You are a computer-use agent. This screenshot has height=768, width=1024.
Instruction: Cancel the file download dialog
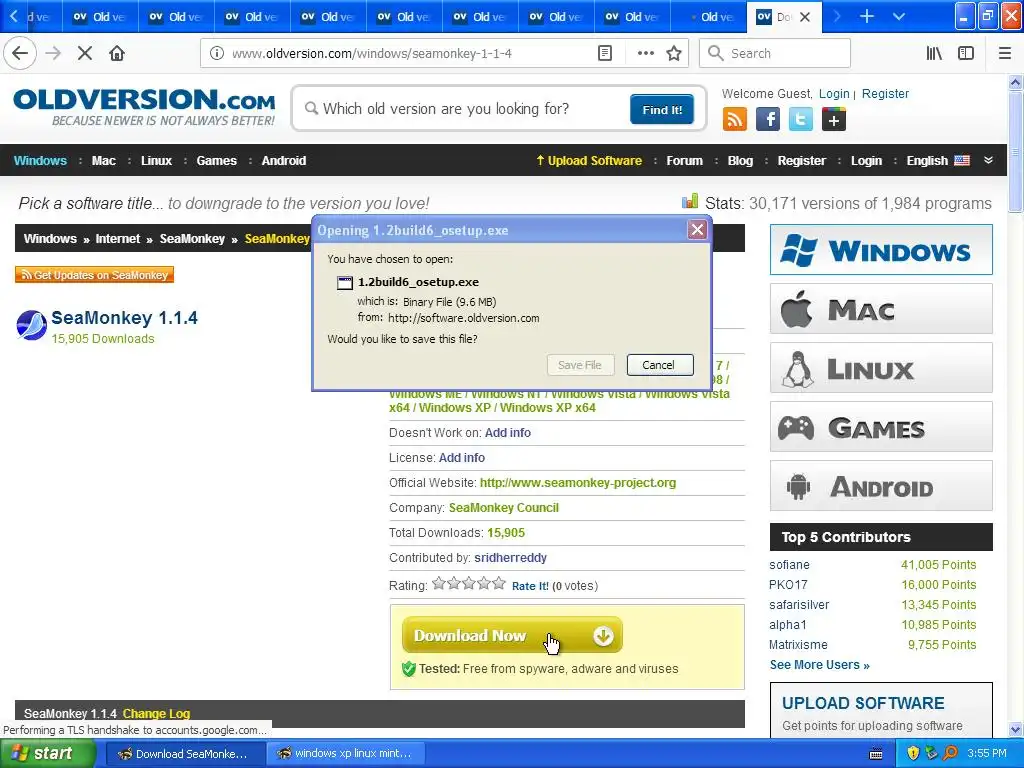(x=660, y=364)
